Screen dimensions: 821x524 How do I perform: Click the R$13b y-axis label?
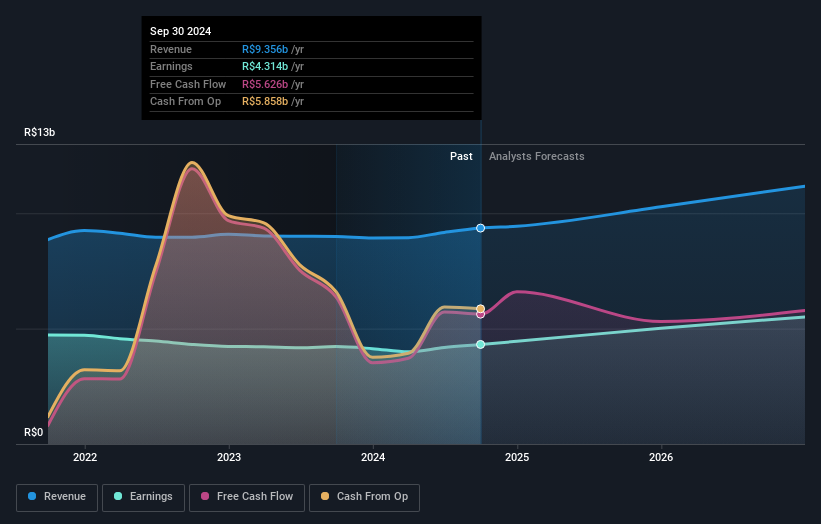[39, 132]
